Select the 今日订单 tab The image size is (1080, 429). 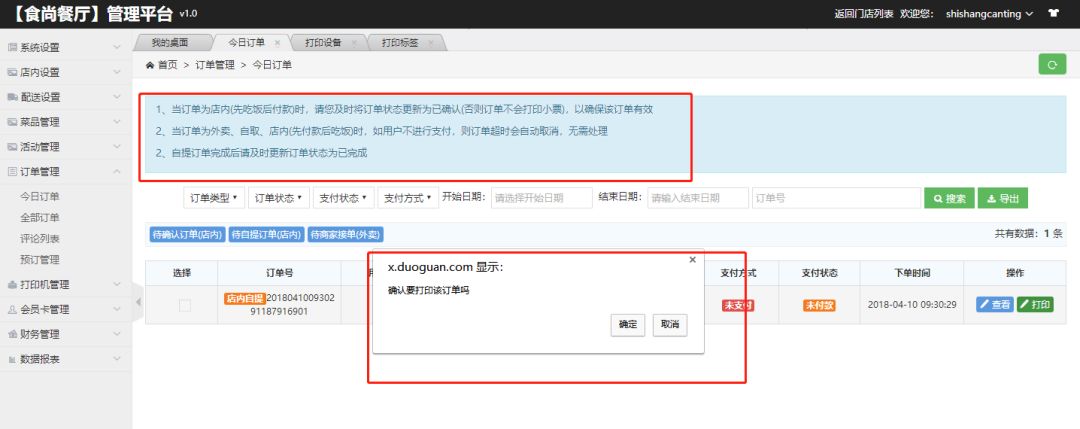click(x=247, y=43)
